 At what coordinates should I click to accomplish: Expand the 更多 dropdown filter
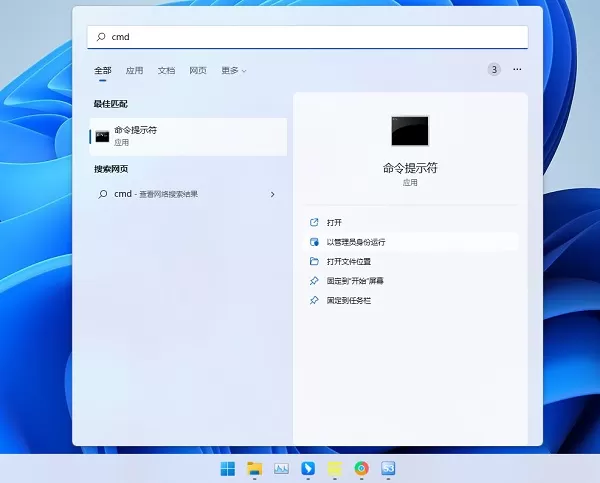click(233, 70)
